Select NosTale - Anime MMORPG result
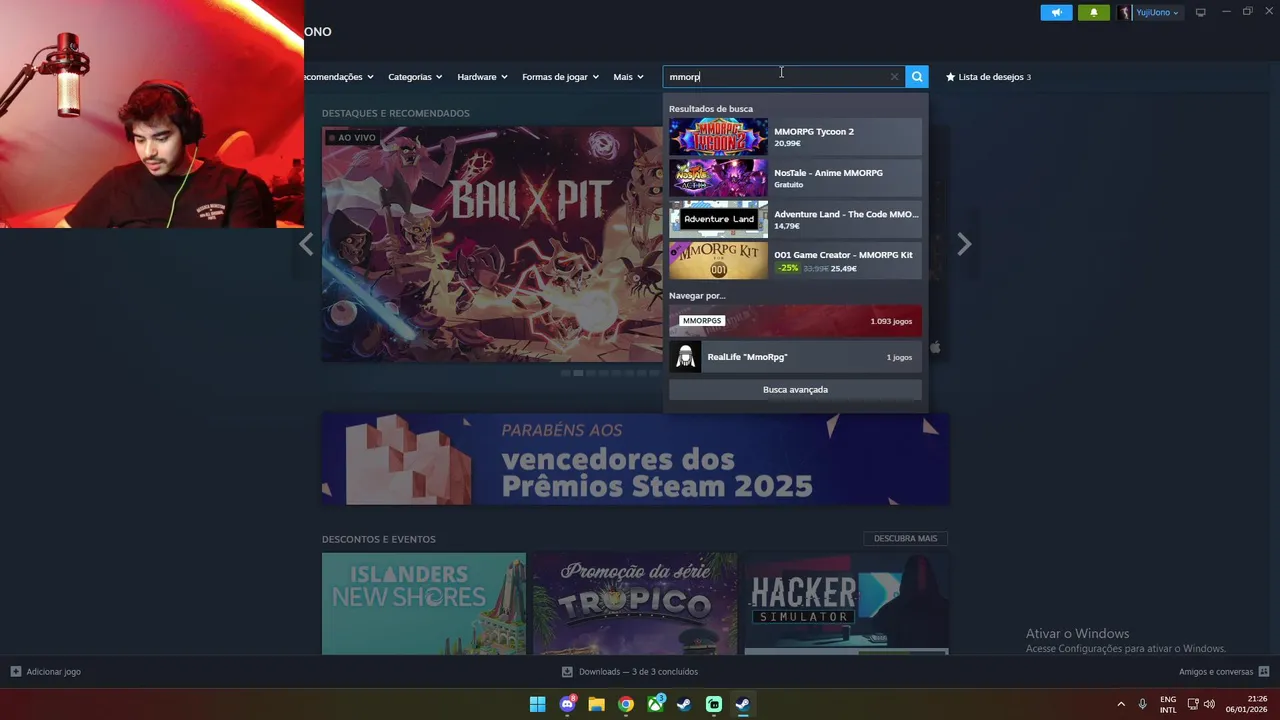This screenshot has height=720, width=1280. 795,178
